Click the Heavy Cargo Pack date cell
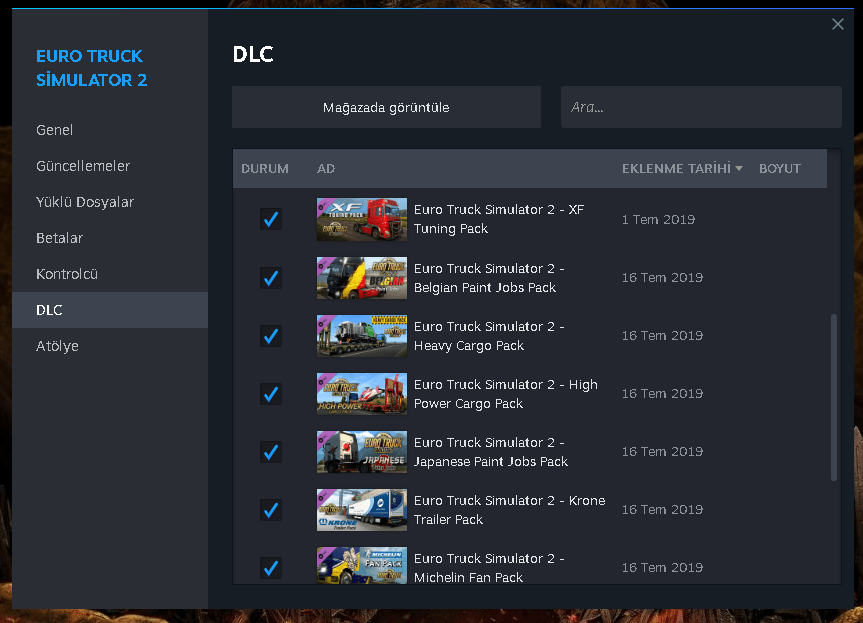This screenshot has height=623, width=863. 662,336
